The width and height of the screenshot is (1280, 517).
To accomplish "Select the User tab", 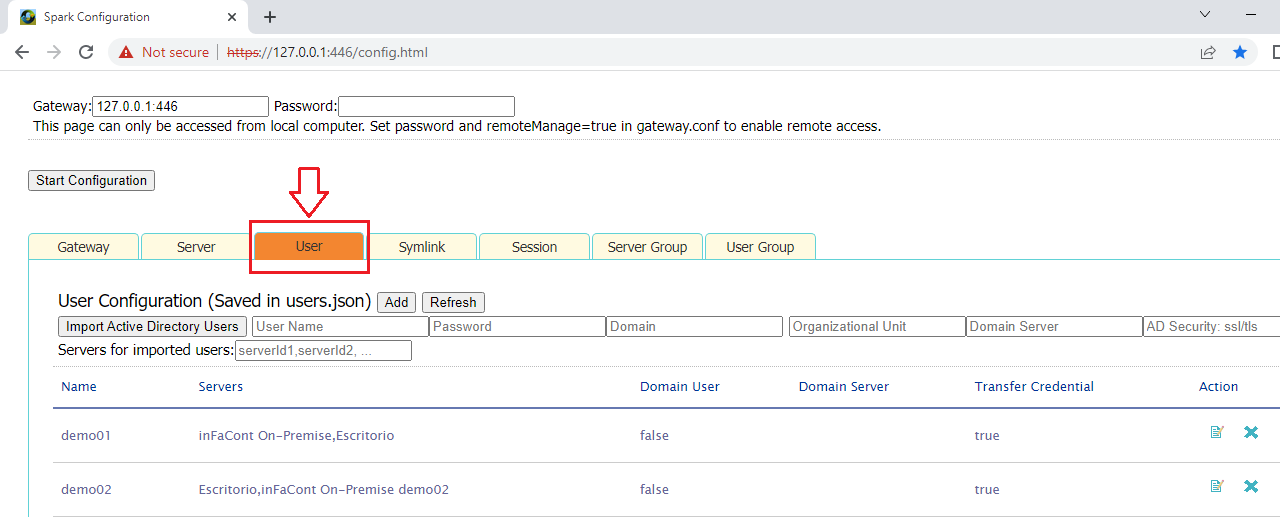I will tap(309, 246).
